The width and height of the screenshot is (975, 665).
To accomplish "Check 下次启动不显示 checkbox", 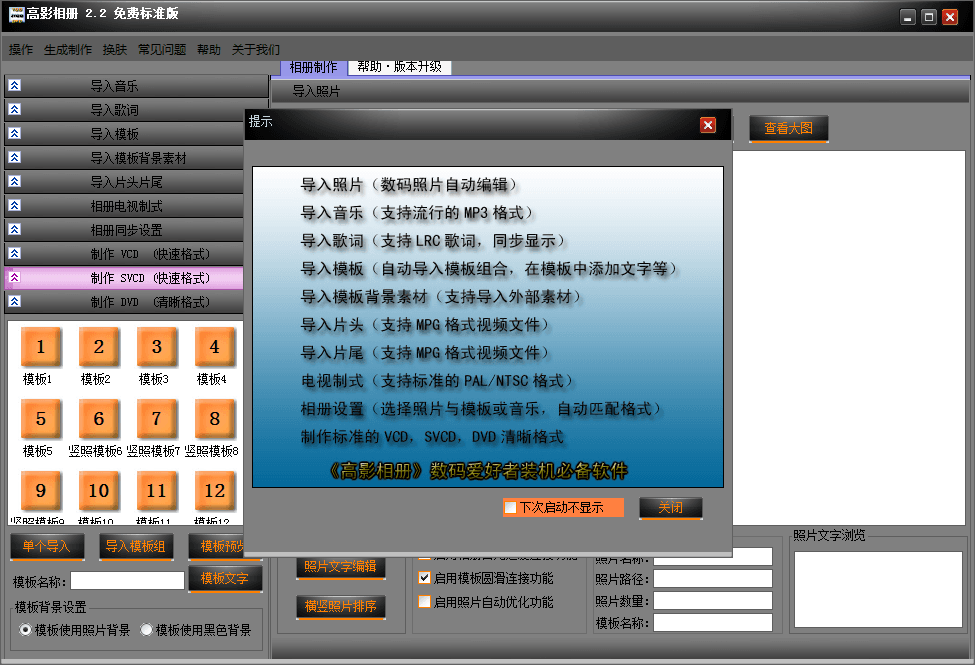I will pos(511,508).
